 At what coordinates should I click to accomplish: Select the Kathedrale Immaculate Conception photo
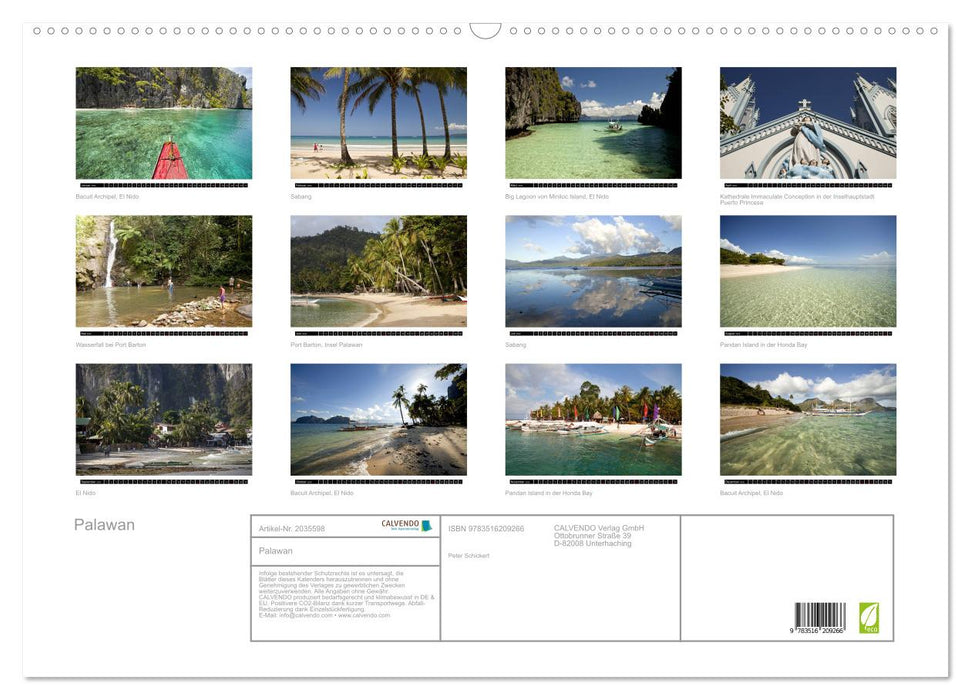[x=807, y=122]
